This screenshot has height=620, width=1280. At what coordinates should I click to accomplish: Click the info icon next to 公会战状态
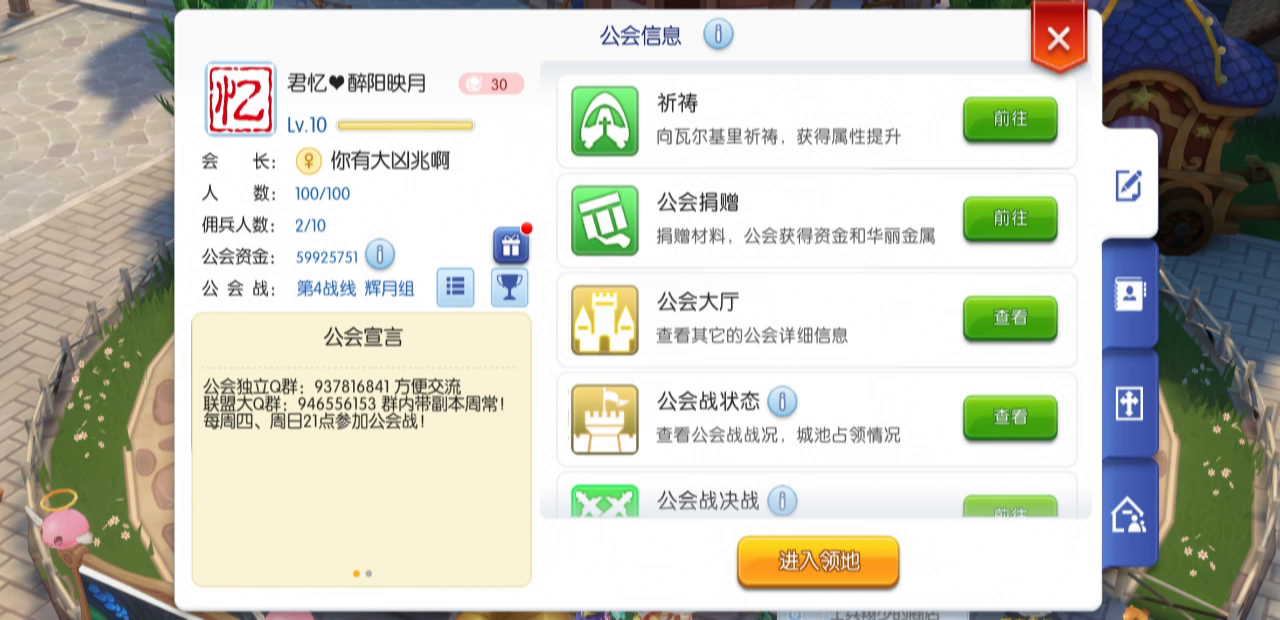point(782,402)
